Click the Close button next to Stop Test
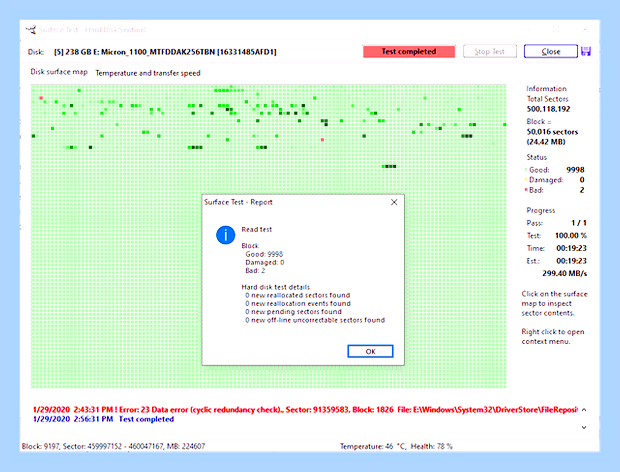This screenshot has width=620, height=472. tap(550, 51)
